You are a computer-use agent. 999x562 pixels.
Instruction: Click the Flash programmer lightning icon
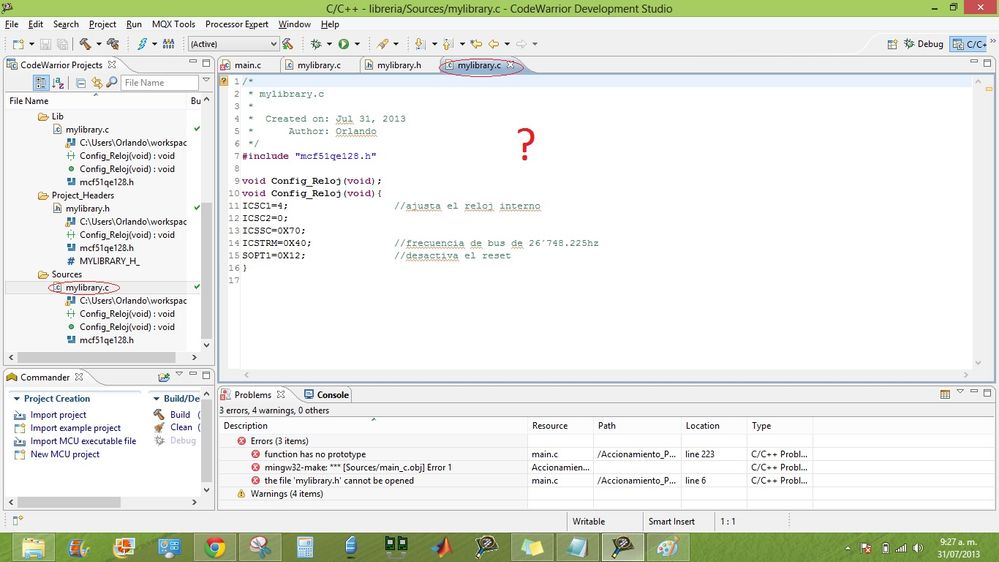click(141, 43)
